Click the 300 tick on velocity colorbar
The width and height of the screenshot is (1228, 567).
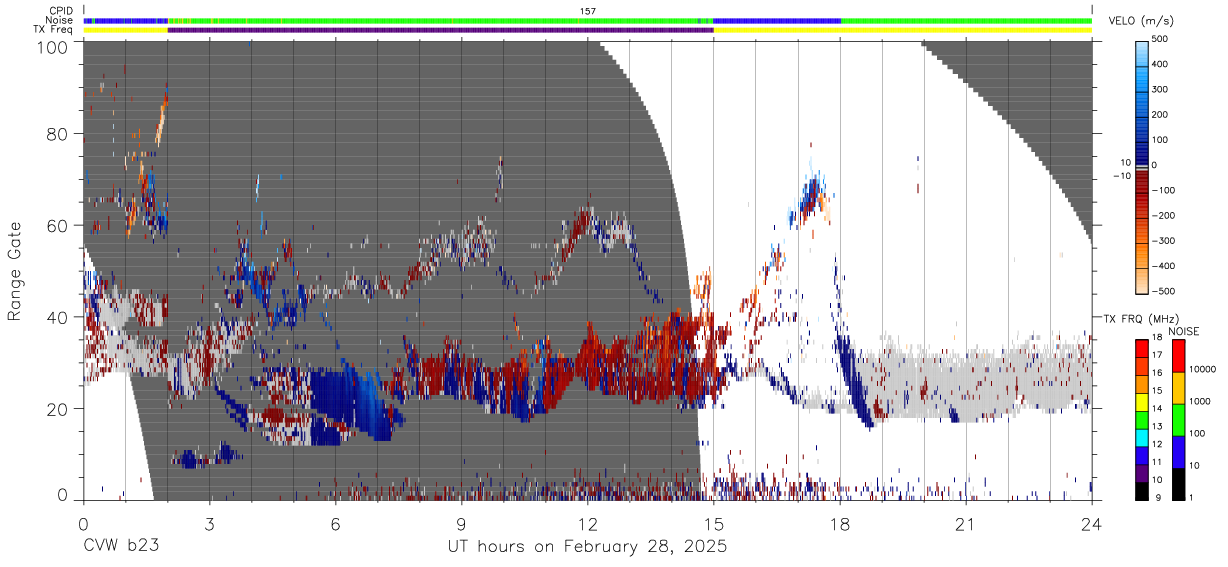[1161, 89]
